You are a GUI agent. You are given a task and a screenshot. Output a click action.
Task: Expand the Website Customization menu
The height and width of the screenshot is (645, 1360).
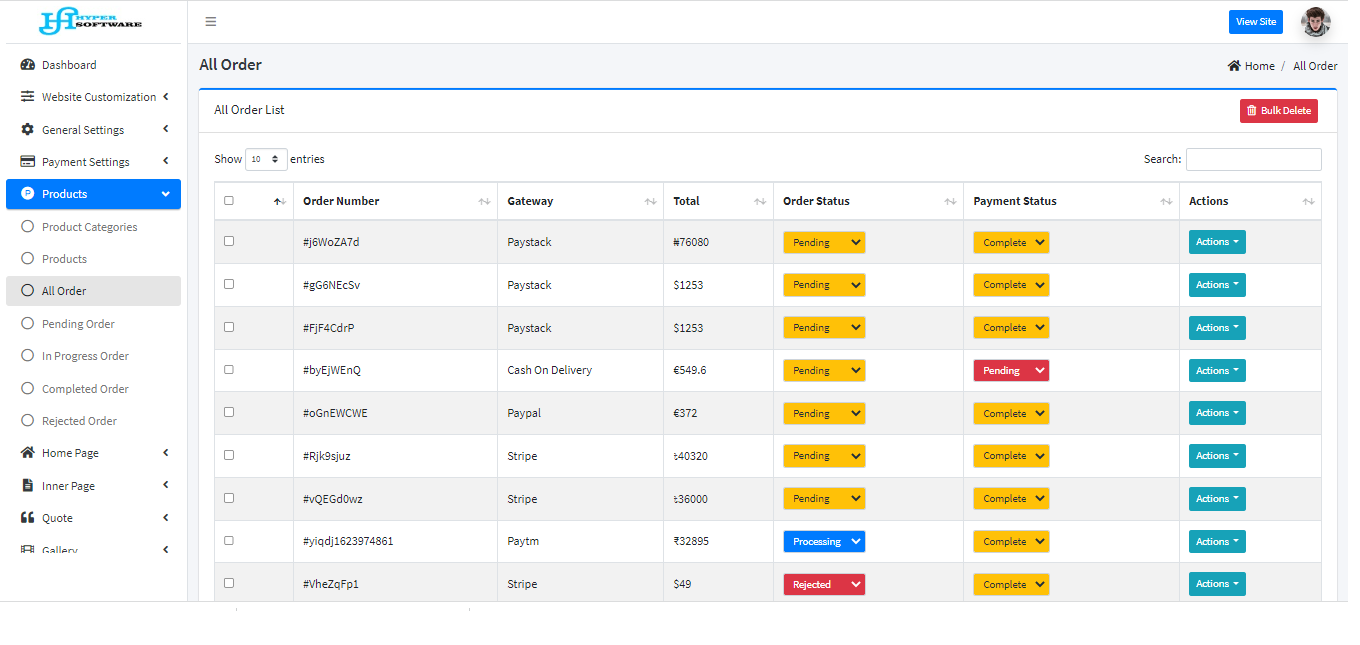98,97
